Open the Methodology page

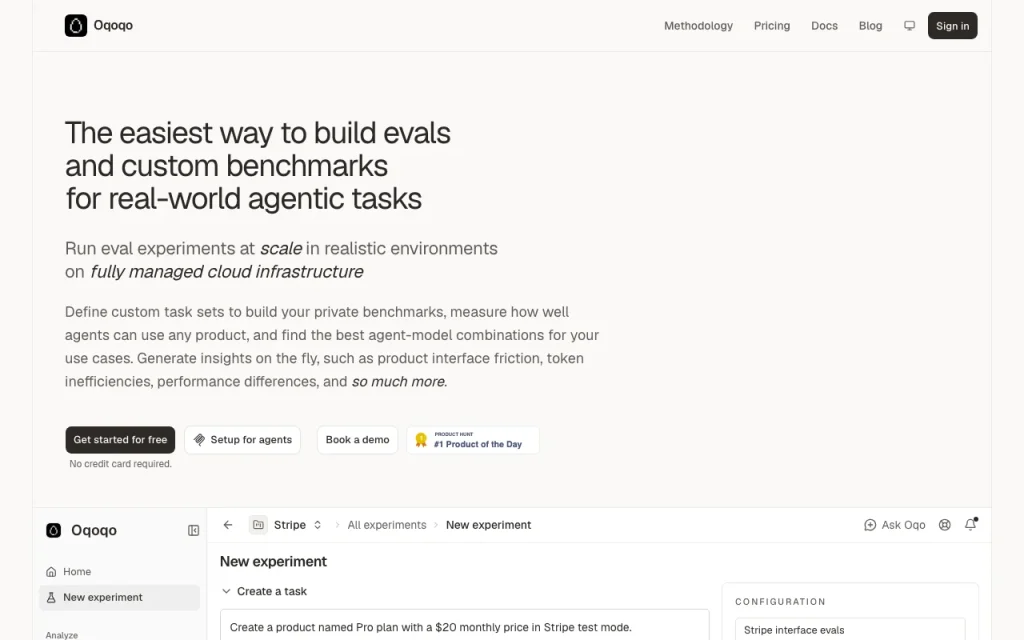[698, 26]
